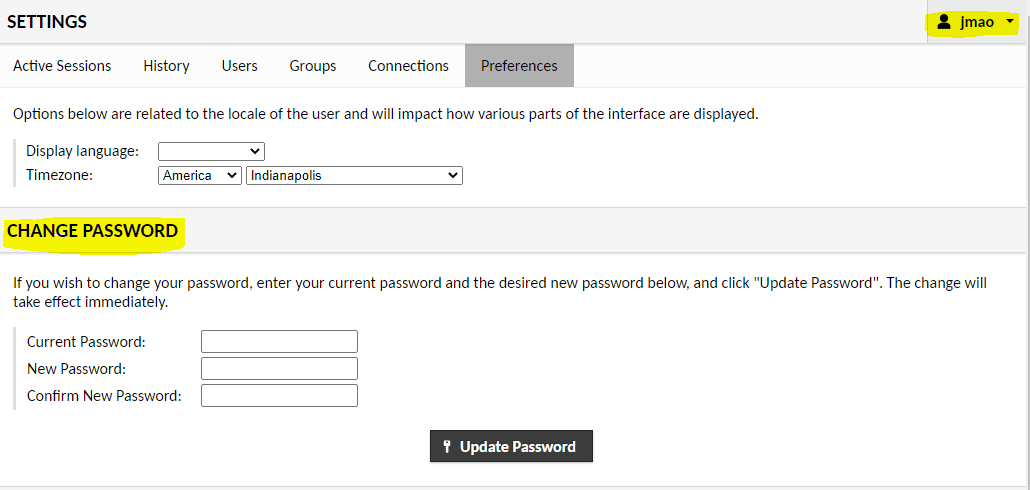Viewport: 1030px width, 490px height.
Task: Open the Display language dropdown
Action: [x=211, y=151]
